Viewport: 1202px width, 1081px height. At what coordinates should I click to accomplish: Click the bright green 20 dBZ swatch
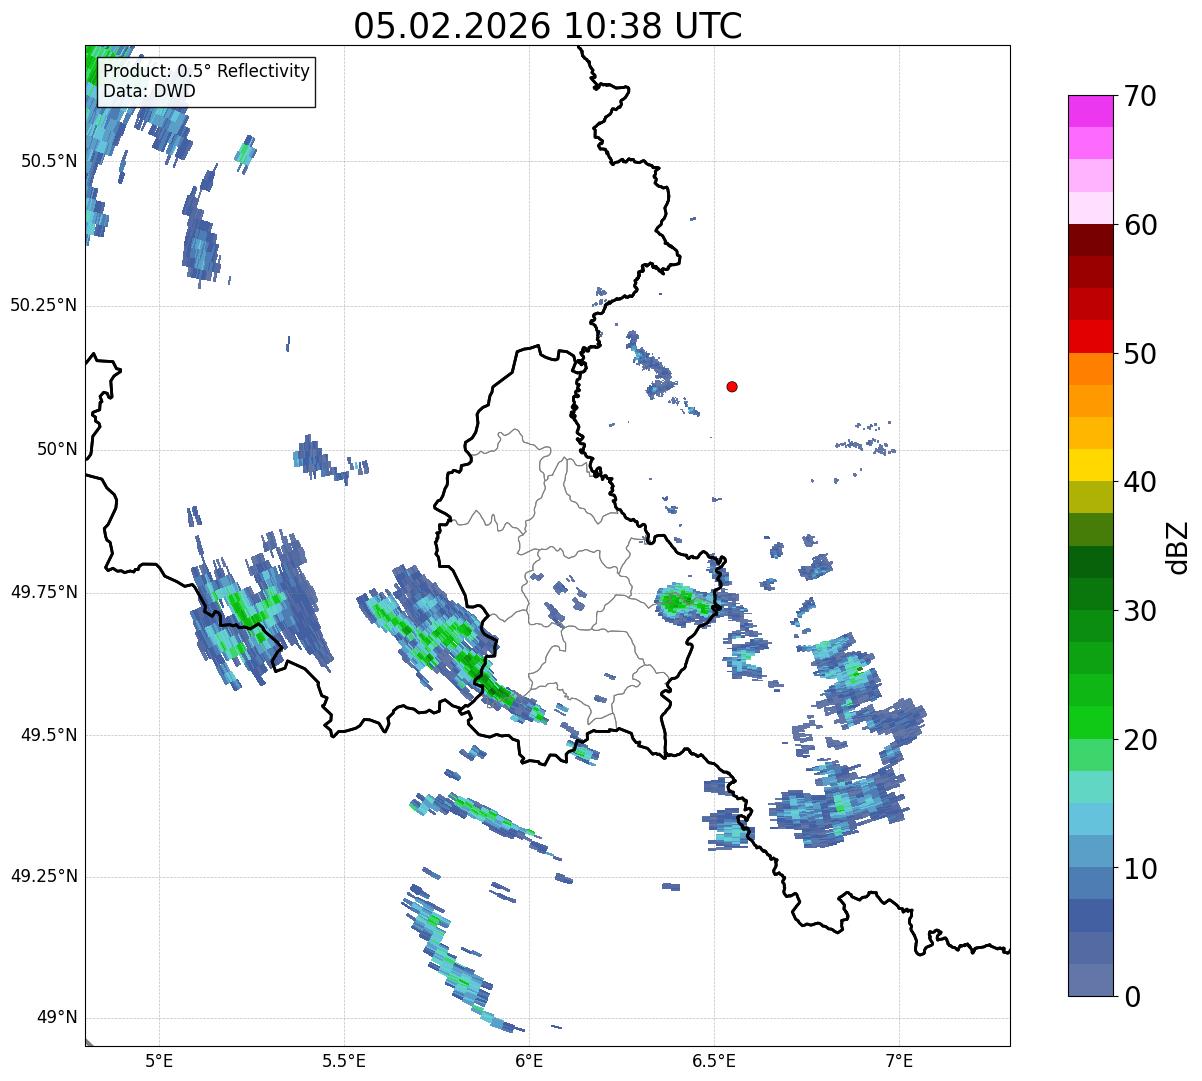(x=1090, y=723)
